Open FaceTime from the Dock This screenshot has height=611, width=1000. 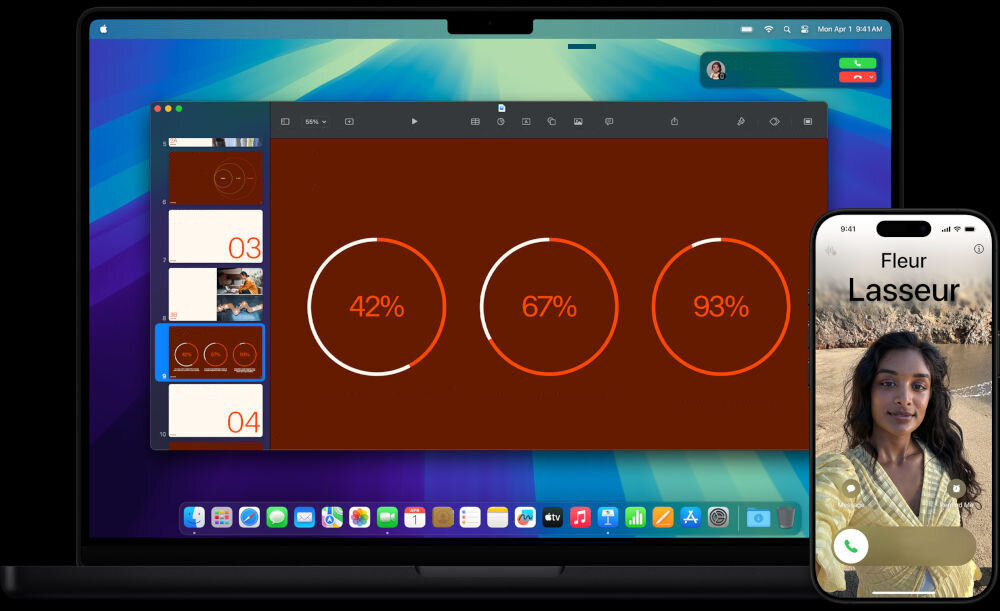click(387, 517)
